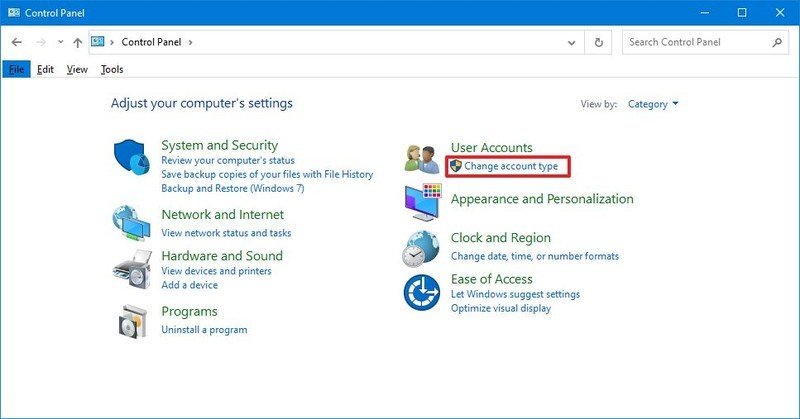
Task: Click Add a device link
Action: click(x=190, y=285)
